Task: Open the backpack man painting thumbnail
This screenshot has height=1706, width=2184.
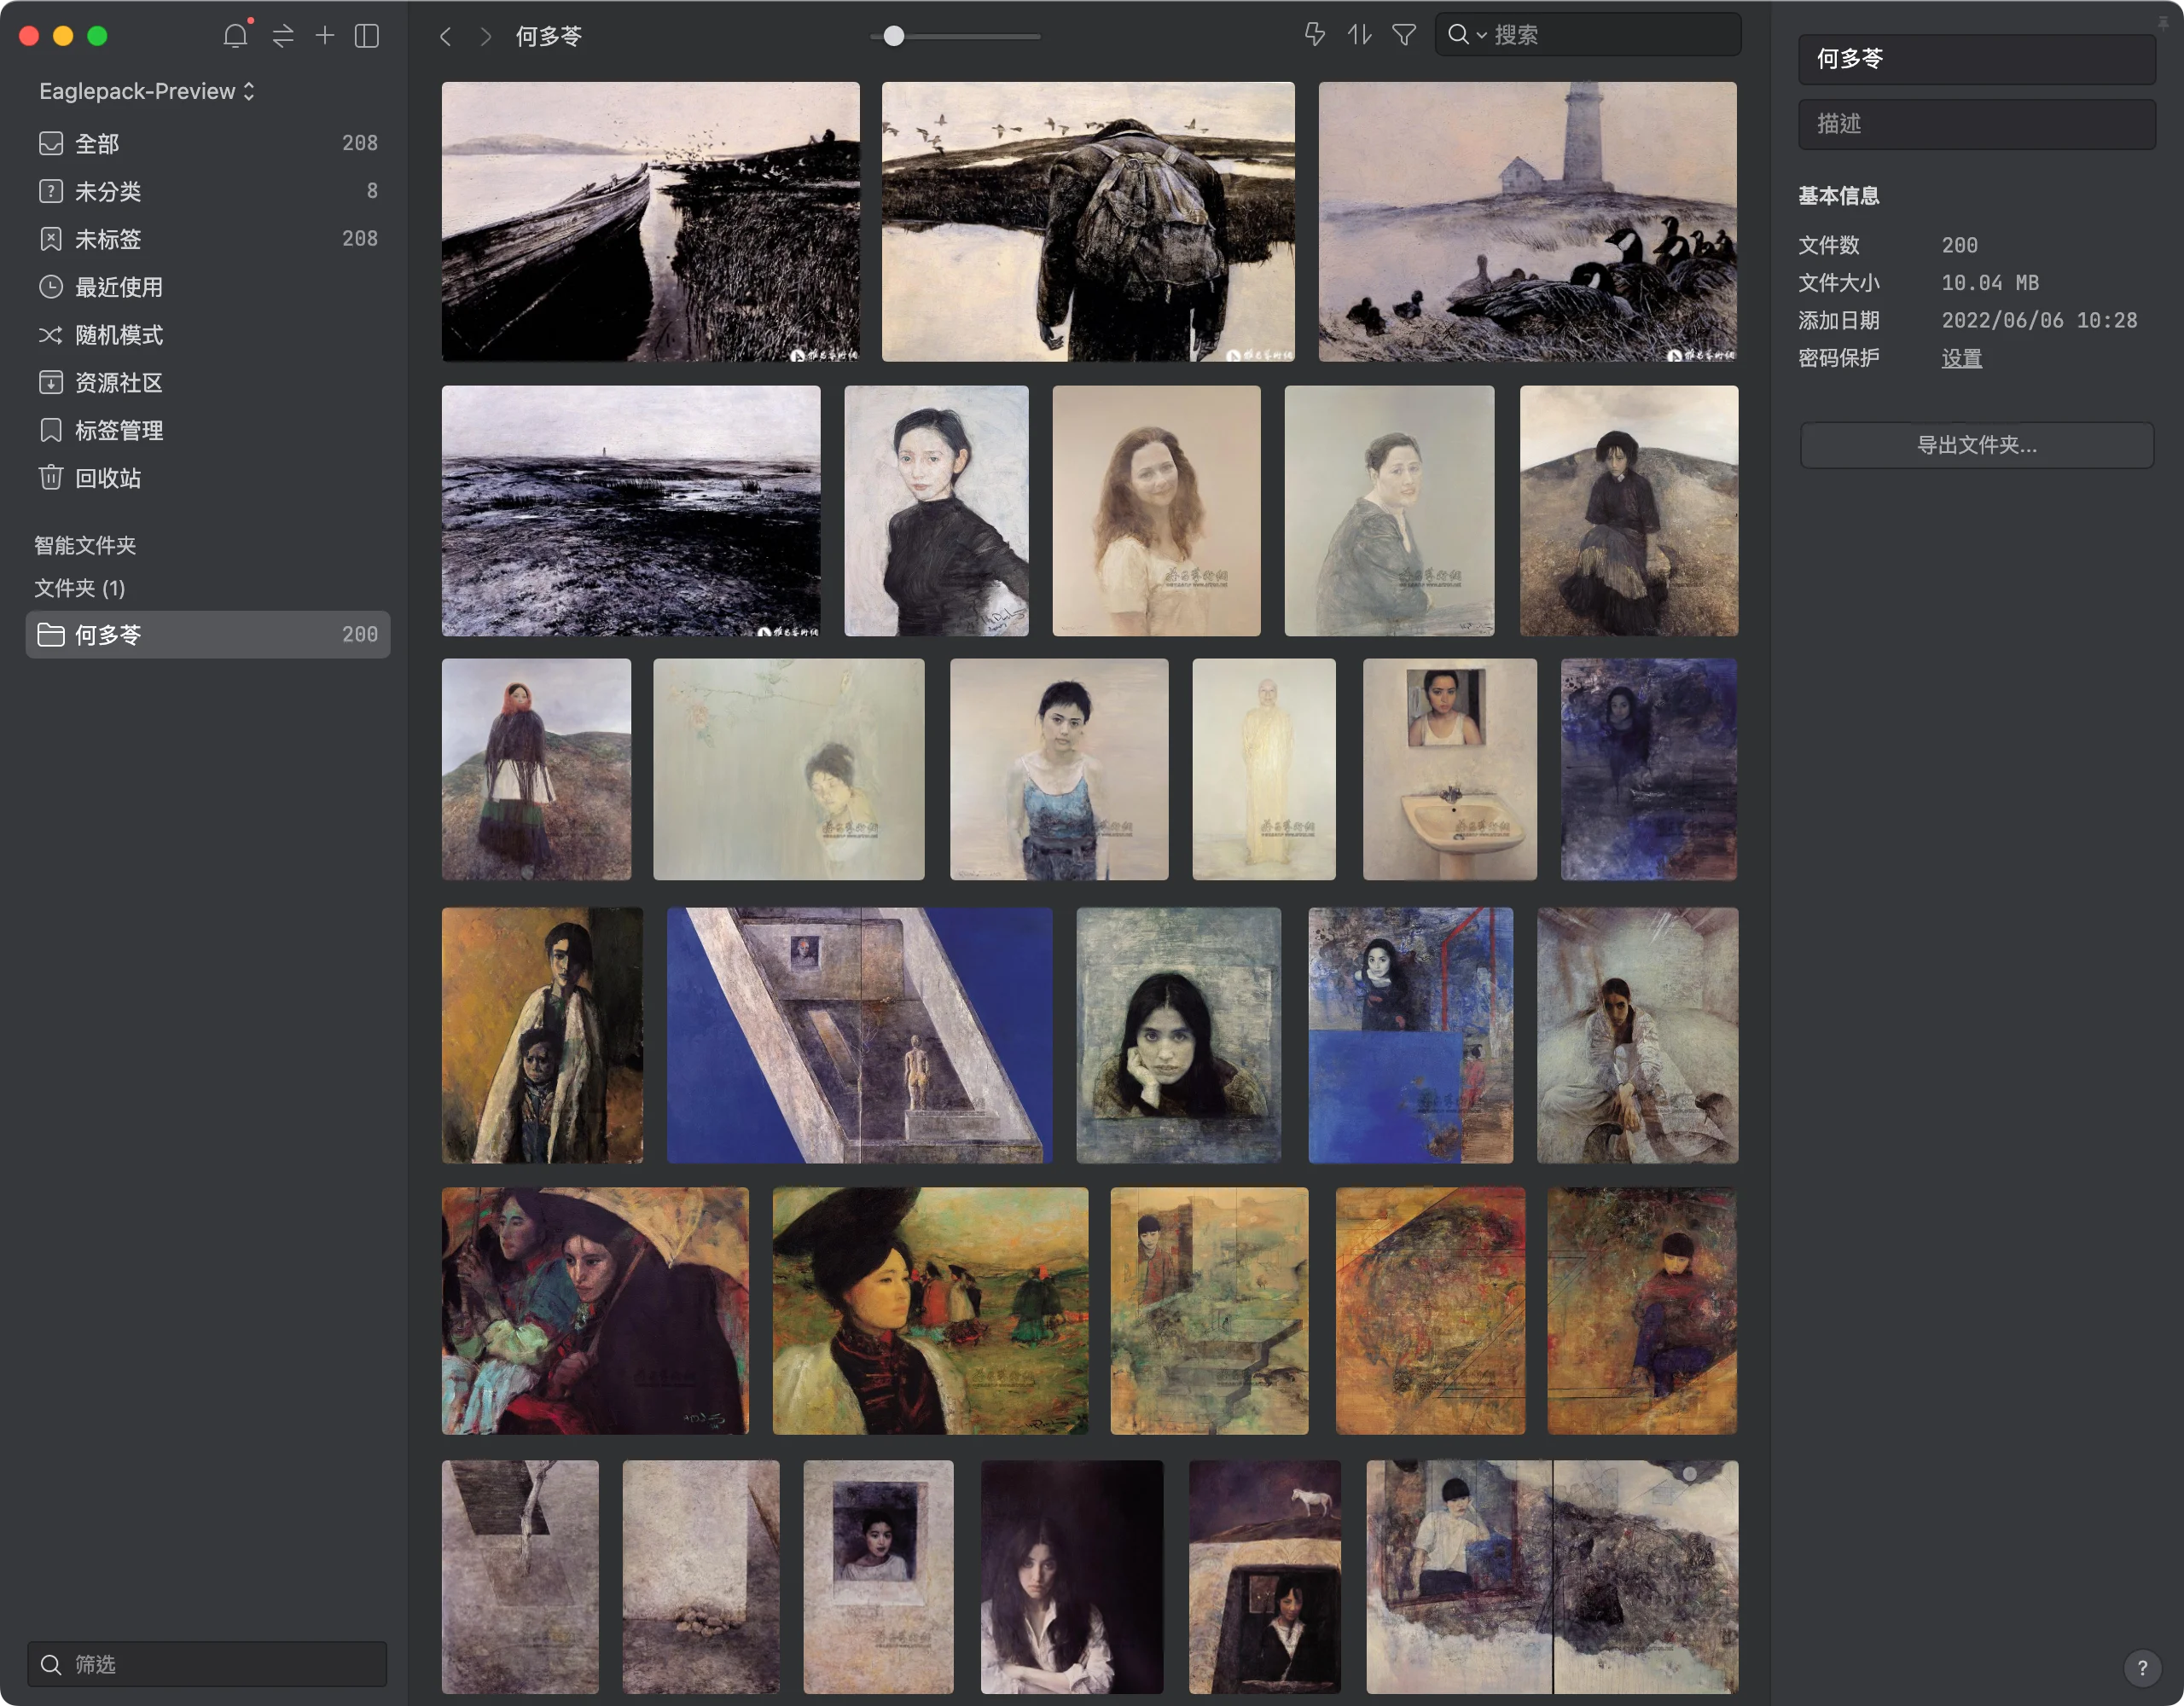Action: pos(1088,222)
